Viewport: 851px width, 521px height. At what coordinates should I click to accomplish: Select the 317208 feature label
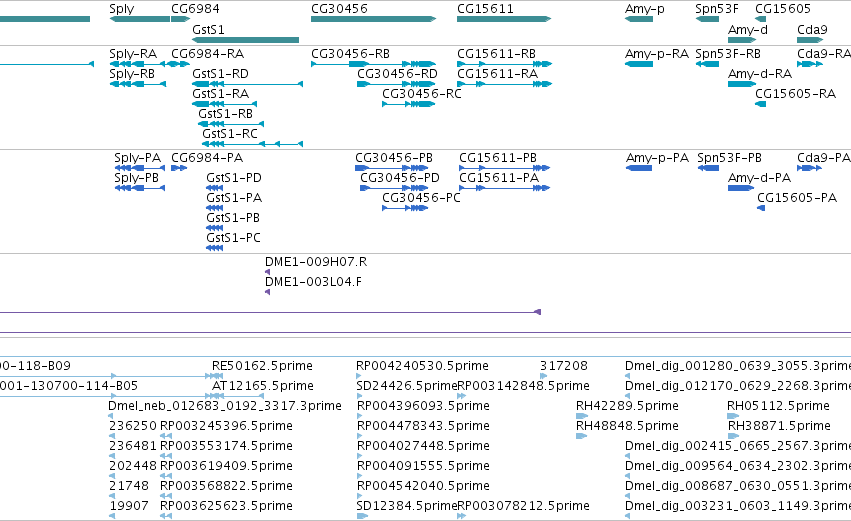564,366
